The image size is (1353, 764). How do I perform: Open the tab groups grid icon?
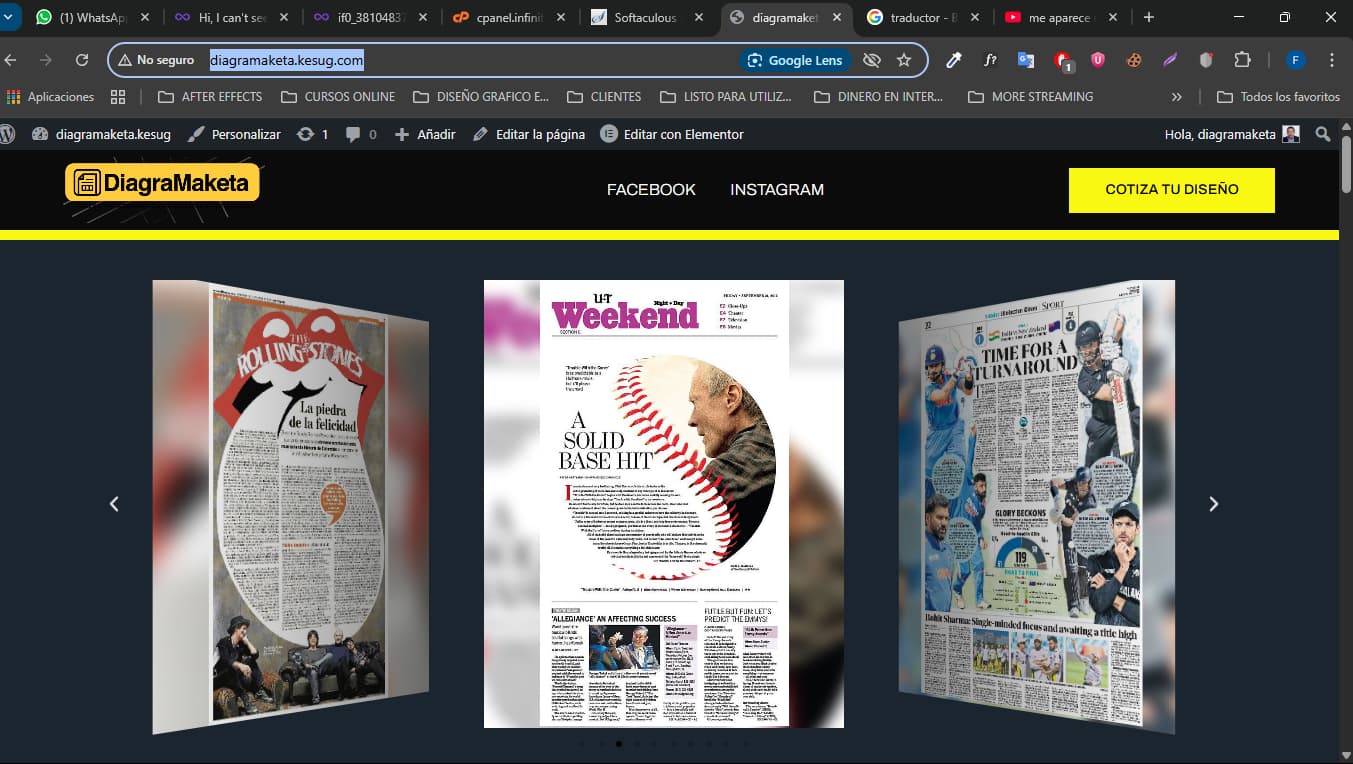coord(118,97)
